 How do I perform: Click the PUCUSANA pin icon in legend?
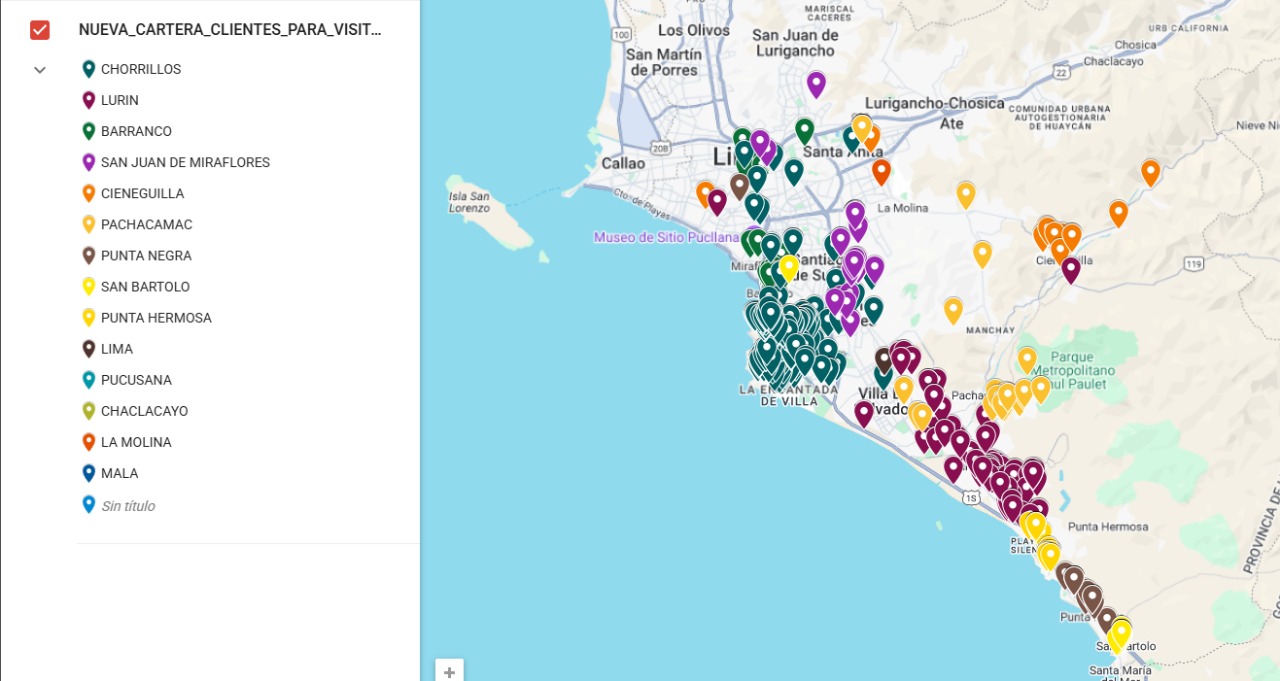(88, 380)
